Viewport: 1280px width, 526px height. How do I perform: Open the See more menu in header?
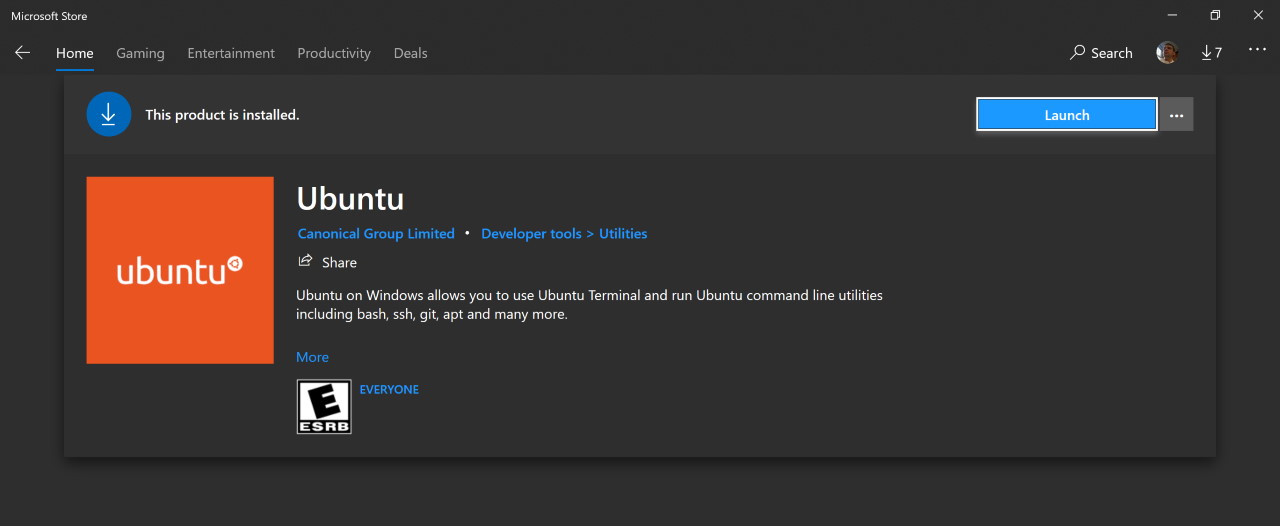pyautogui.click(x=1257, y=51)
